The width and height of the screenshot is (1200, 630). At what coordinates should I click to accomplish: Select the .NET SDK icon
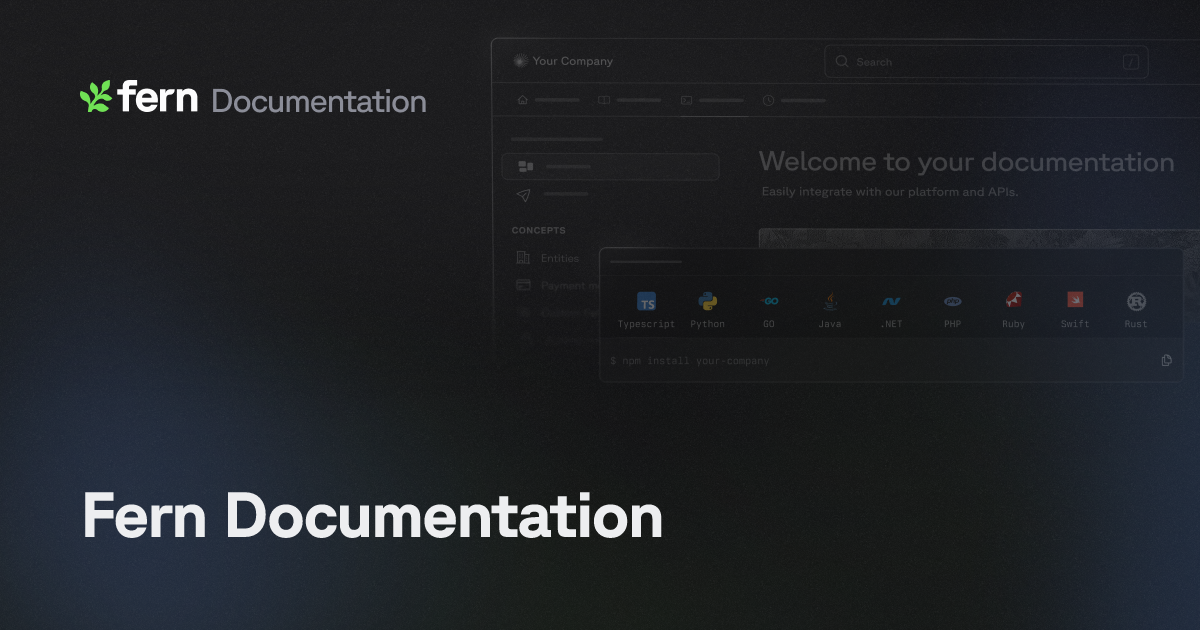click(x=891, y=301)
